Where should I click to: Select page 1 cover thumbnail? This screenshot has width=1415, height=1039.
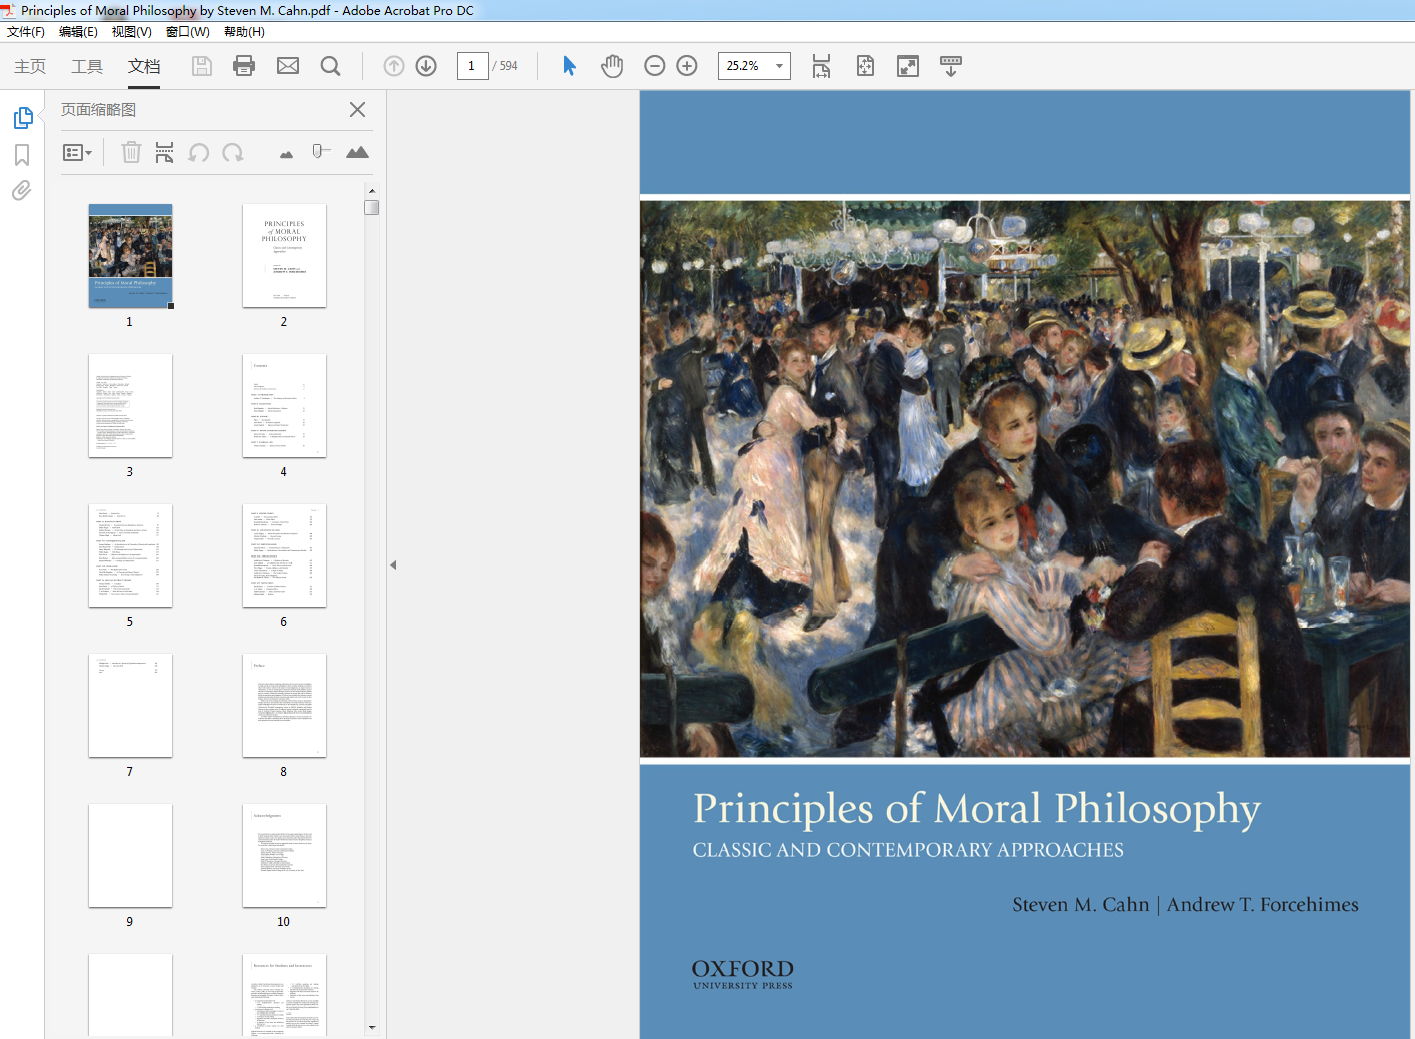point(130,256)
